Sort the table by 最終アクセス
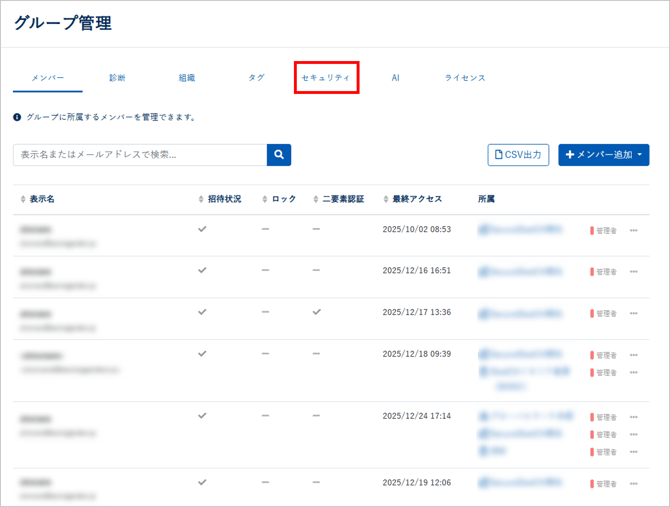Image resolution: width=670 pixels, height=507 pixels. coord(413,199)
